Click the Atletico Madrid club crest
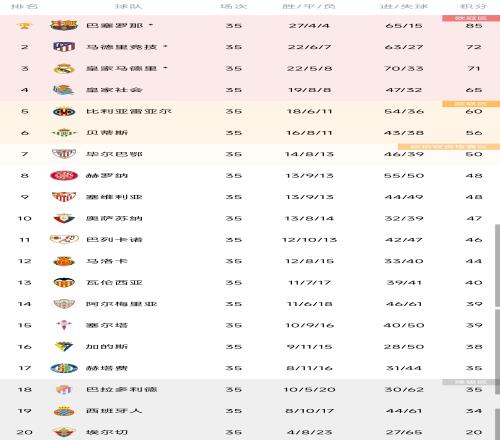This screenshot has width=500, height=440. click(x=64, y=47)
